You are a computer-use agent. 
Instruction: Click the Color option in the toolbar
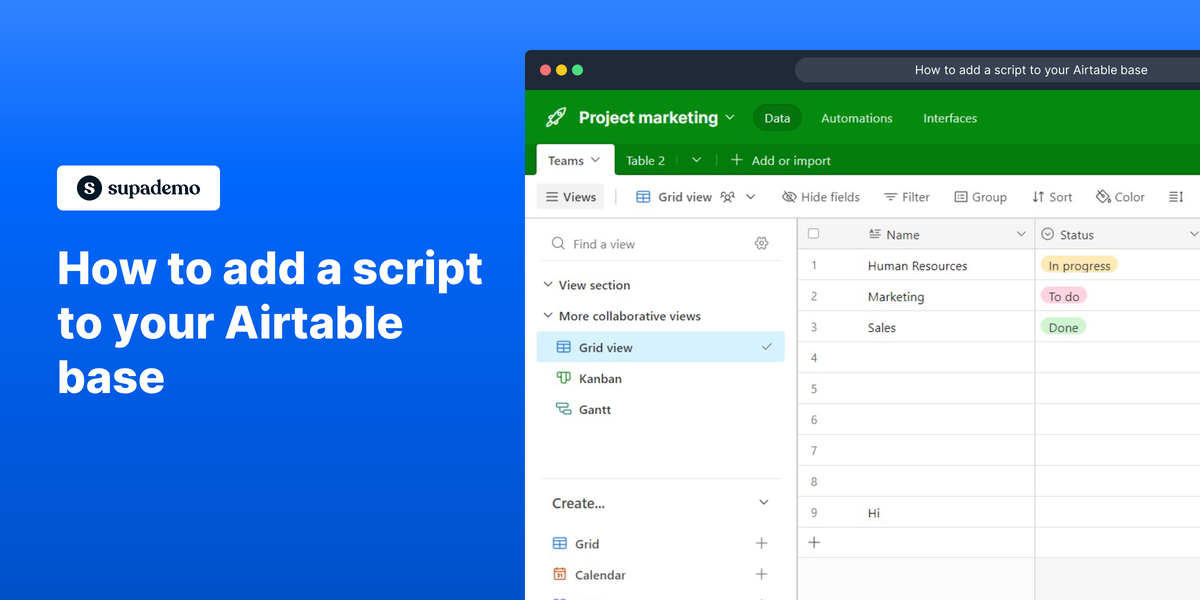pyautogui.click(x=1120, y=197)
